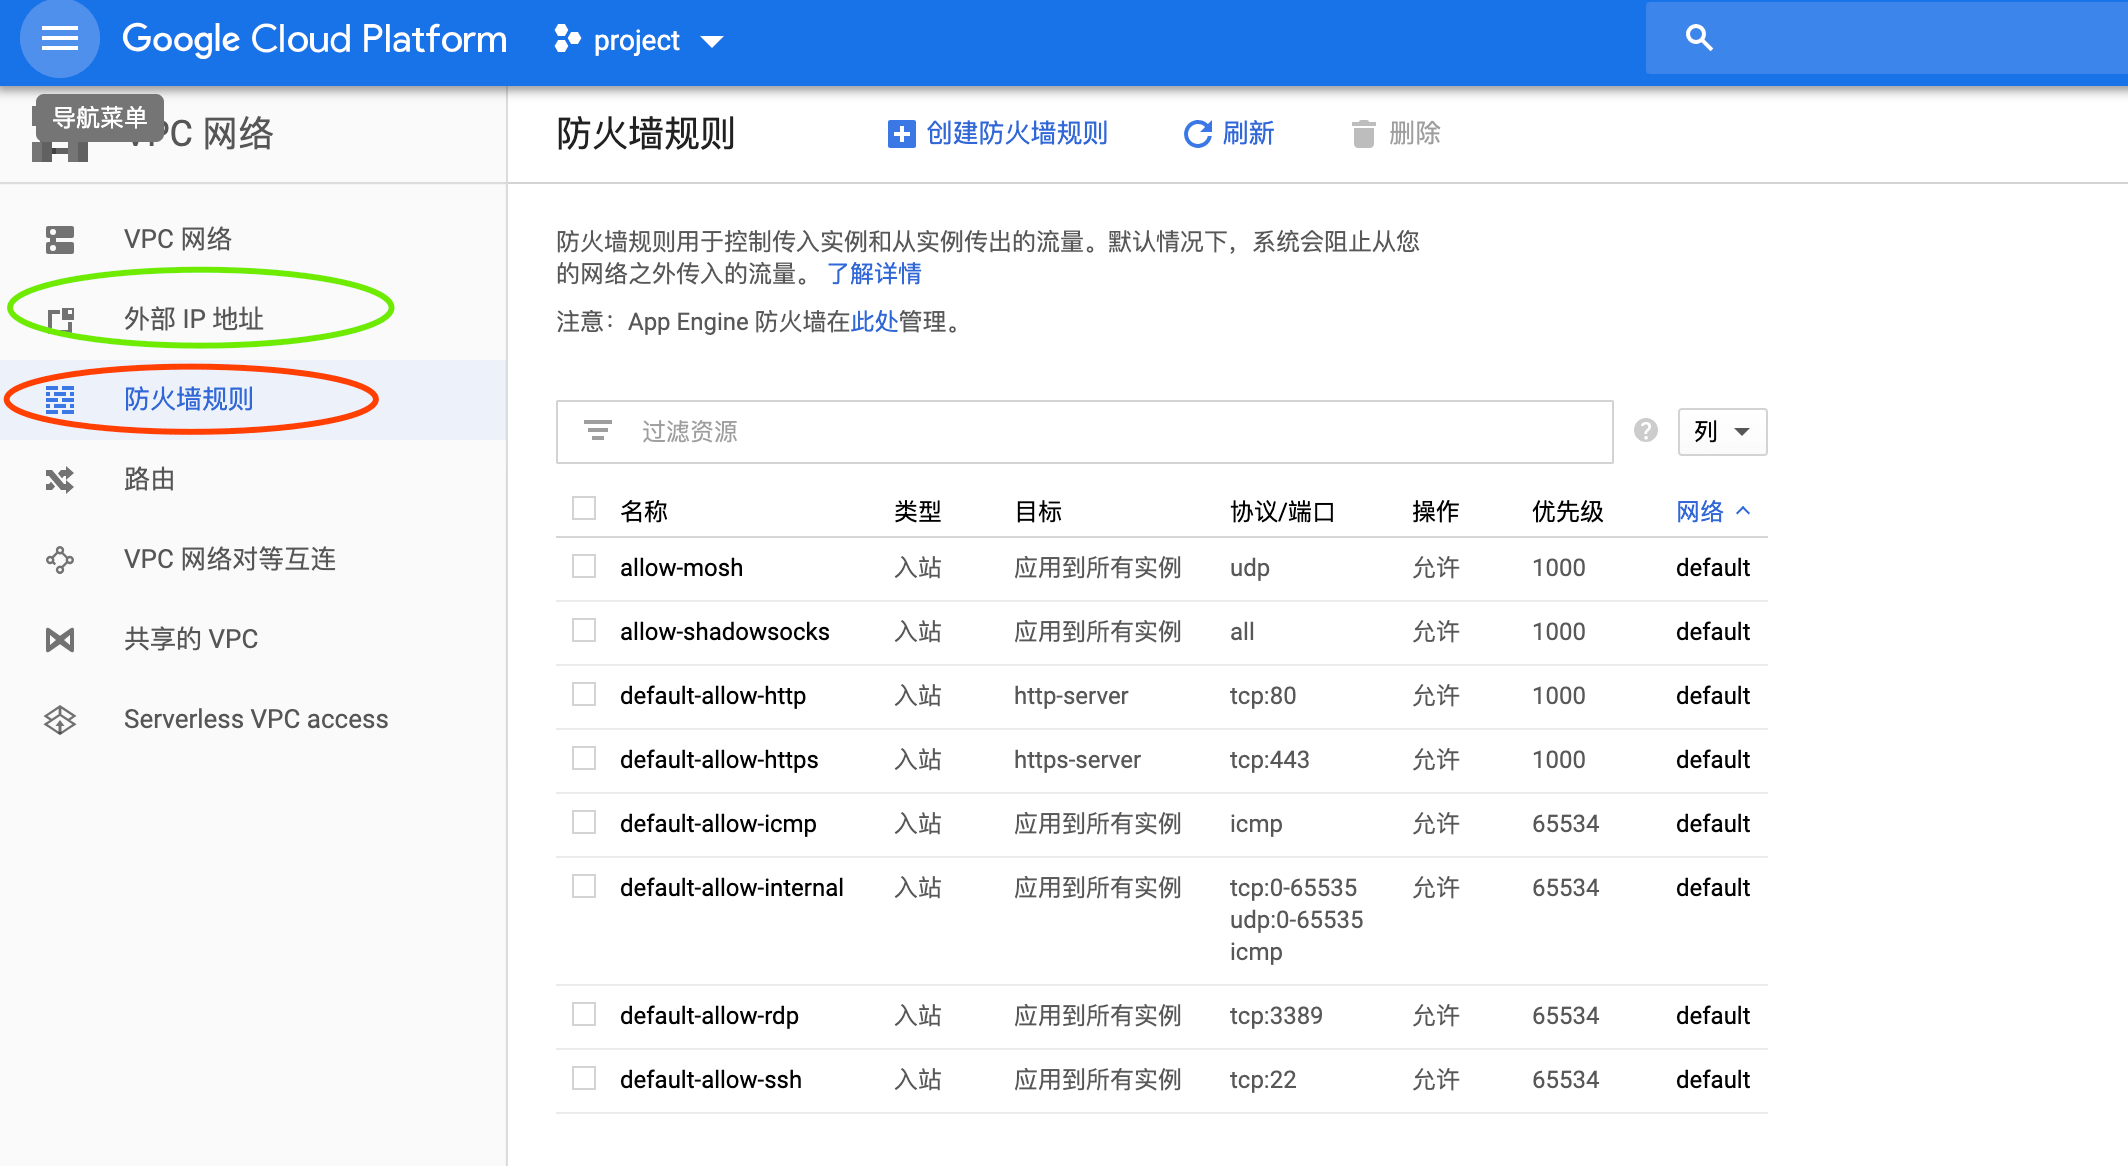Click the Serverless VPC access icon
Viewport: 2128px width, 1166px height.
coord(60,719)
